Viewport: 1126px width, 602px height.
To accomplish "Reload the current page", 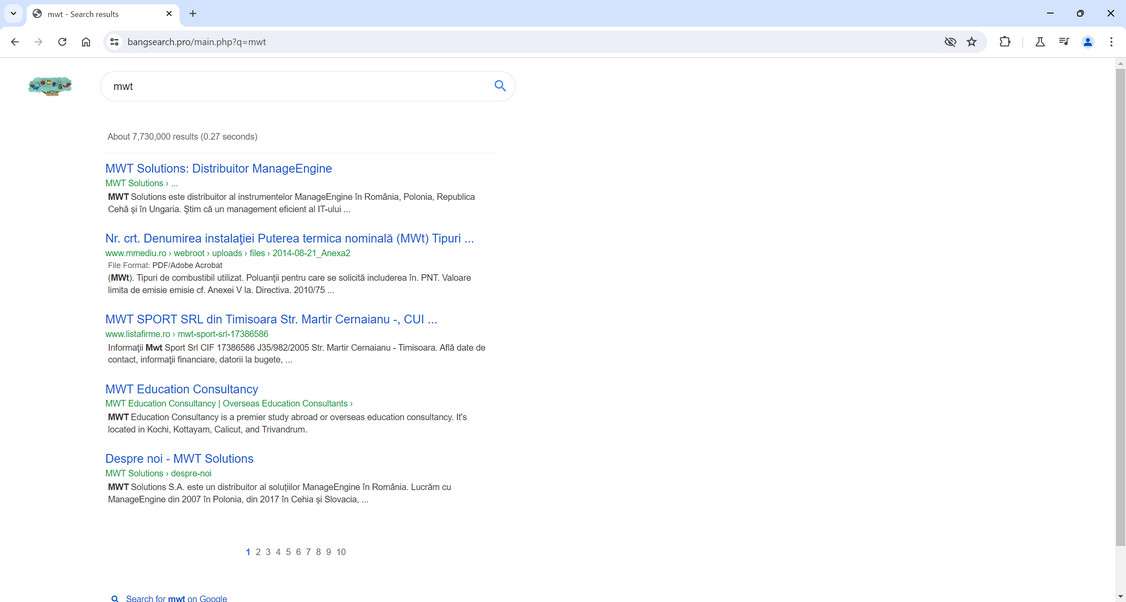I will (61, 42).
